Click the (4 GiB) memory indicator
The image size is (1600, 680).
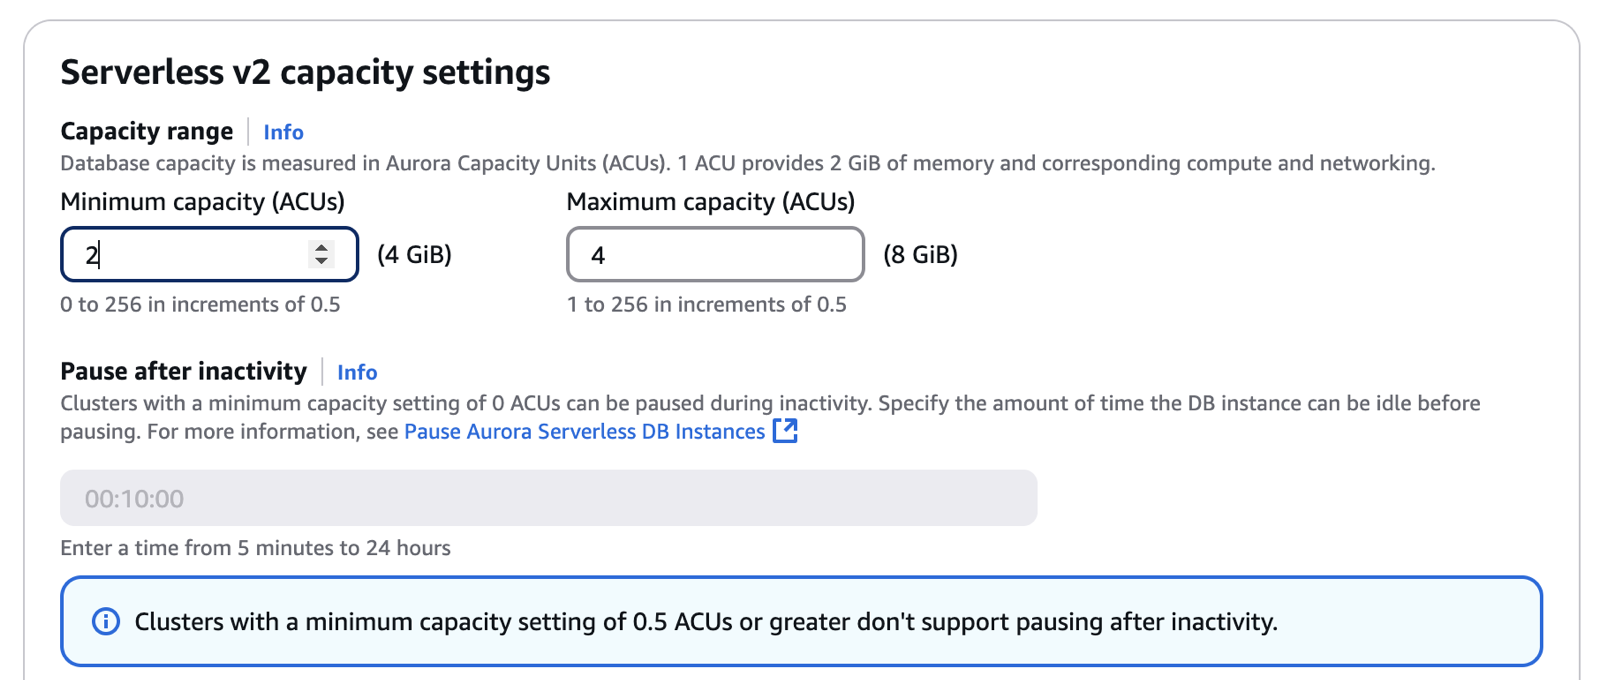pos(414,255)
